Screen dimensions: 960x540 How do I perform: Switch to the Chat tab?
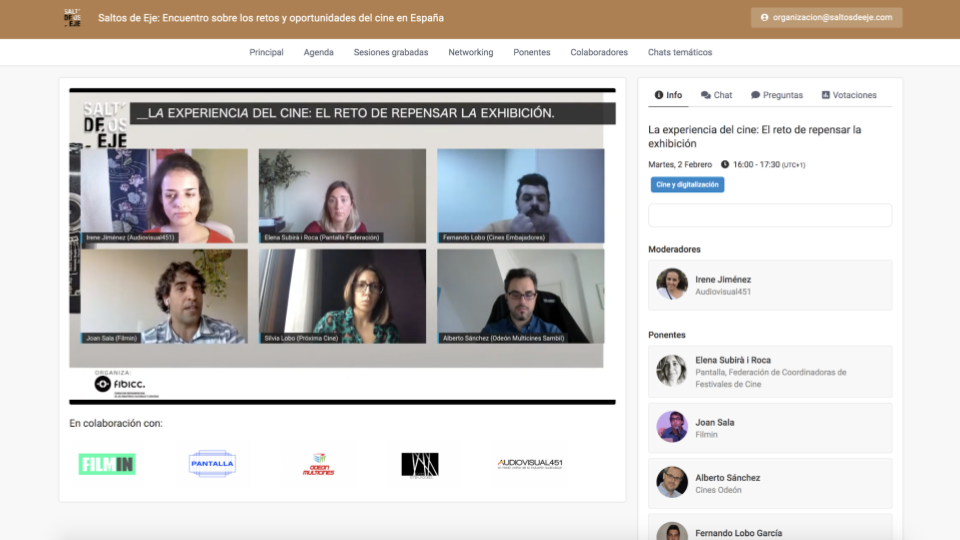716,95
